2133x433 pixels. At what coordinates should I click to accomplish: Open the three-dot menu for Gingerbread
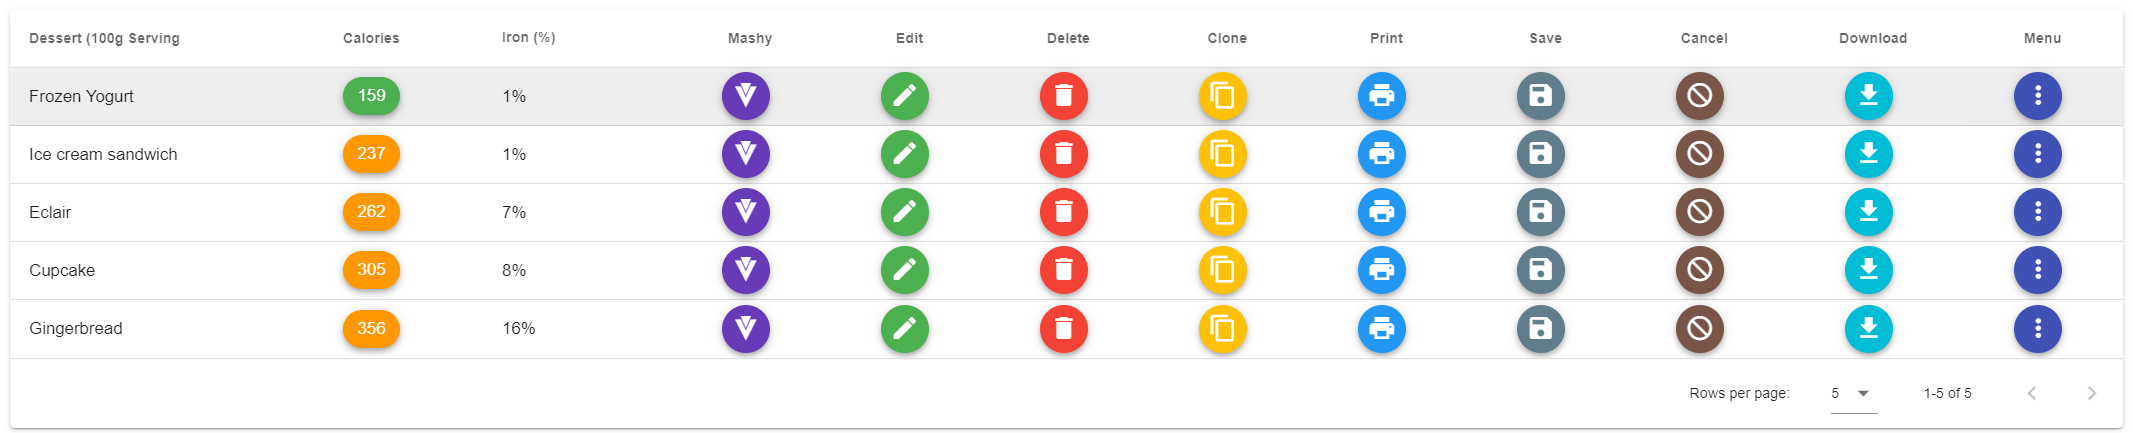2038,328
